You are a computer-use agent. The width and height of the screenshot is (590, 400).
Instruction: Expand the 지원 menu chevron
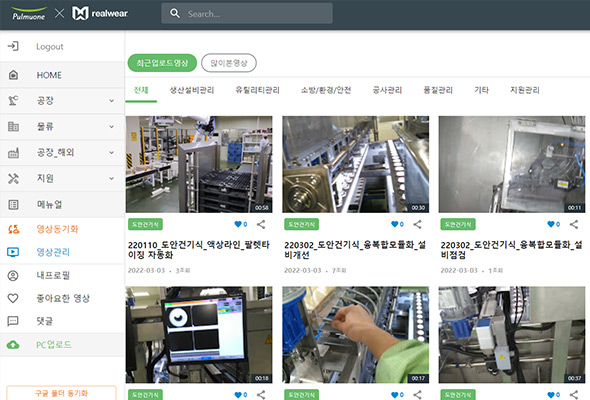tap(111, 178)
